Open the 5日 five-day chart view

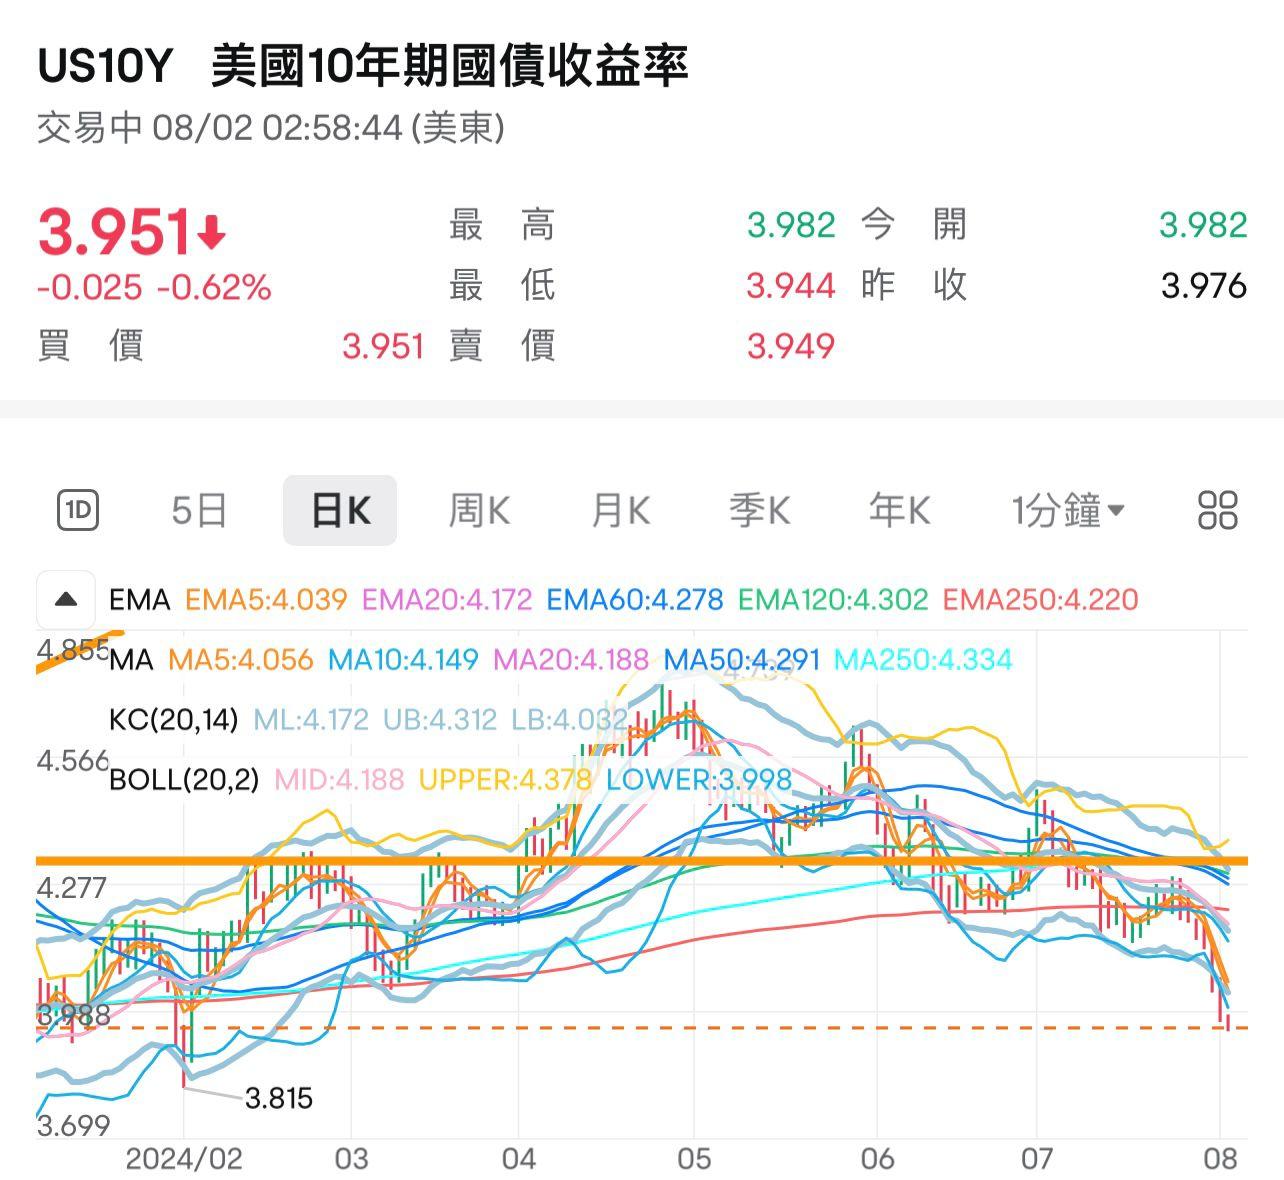tap(198, 509)
